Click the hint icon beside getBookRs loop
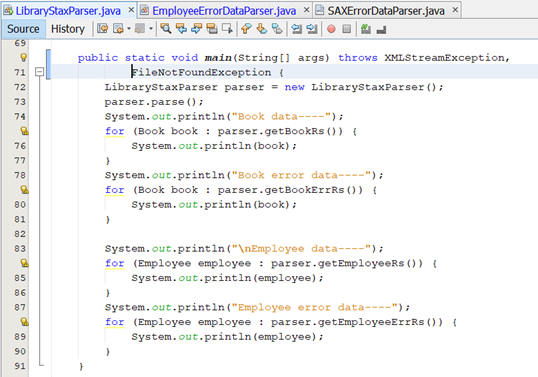The width and height of the screenshot is (538, 377). click(x=24, y=131)
